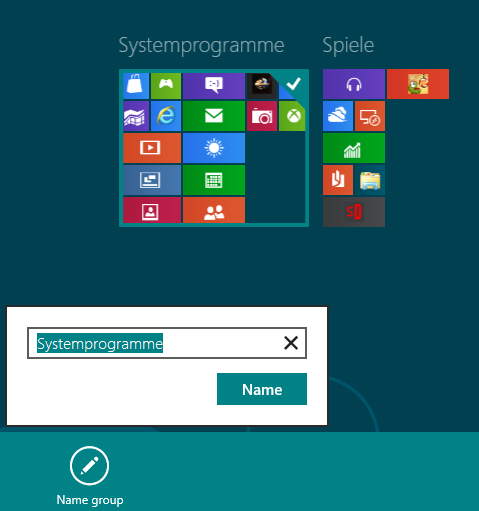Viewport: 479px width, 511px height.
Task: Click inside the Systemprogramme name input
Action: pyautogui.click(x=167, y=343)
